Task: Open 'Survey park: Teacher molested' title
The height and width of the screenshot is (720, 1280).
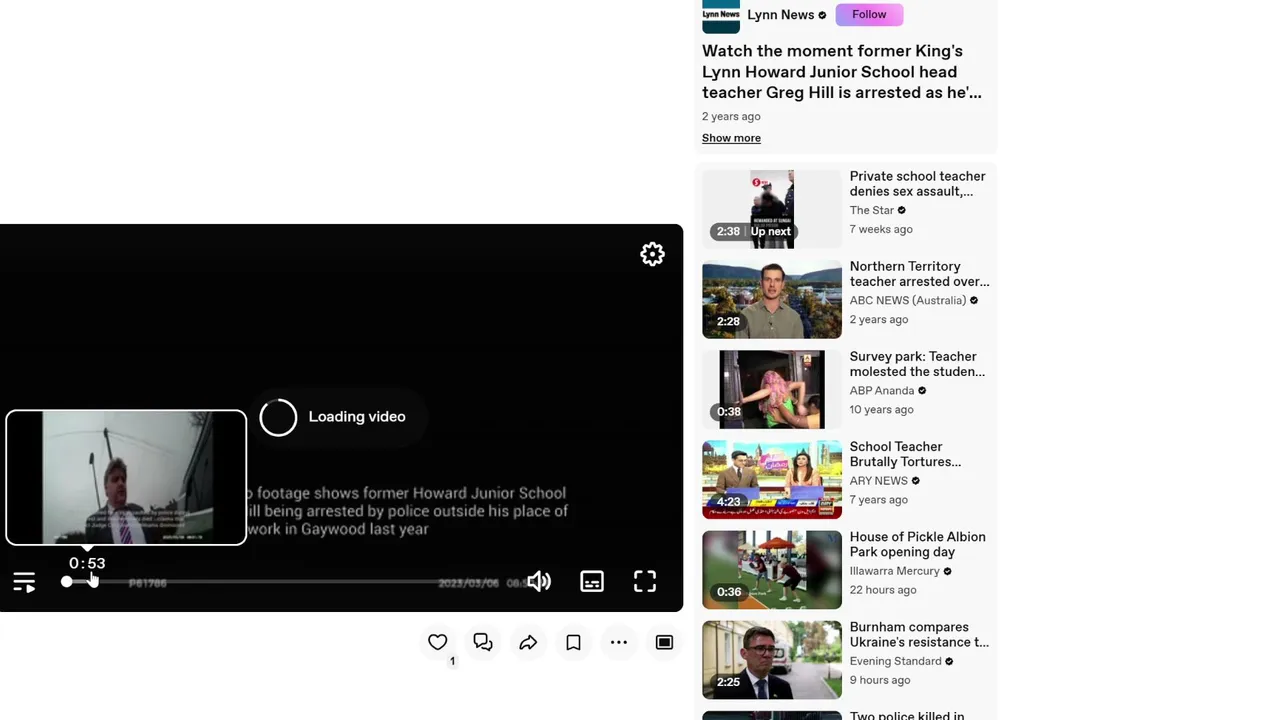Action: [x=917, y=364]
